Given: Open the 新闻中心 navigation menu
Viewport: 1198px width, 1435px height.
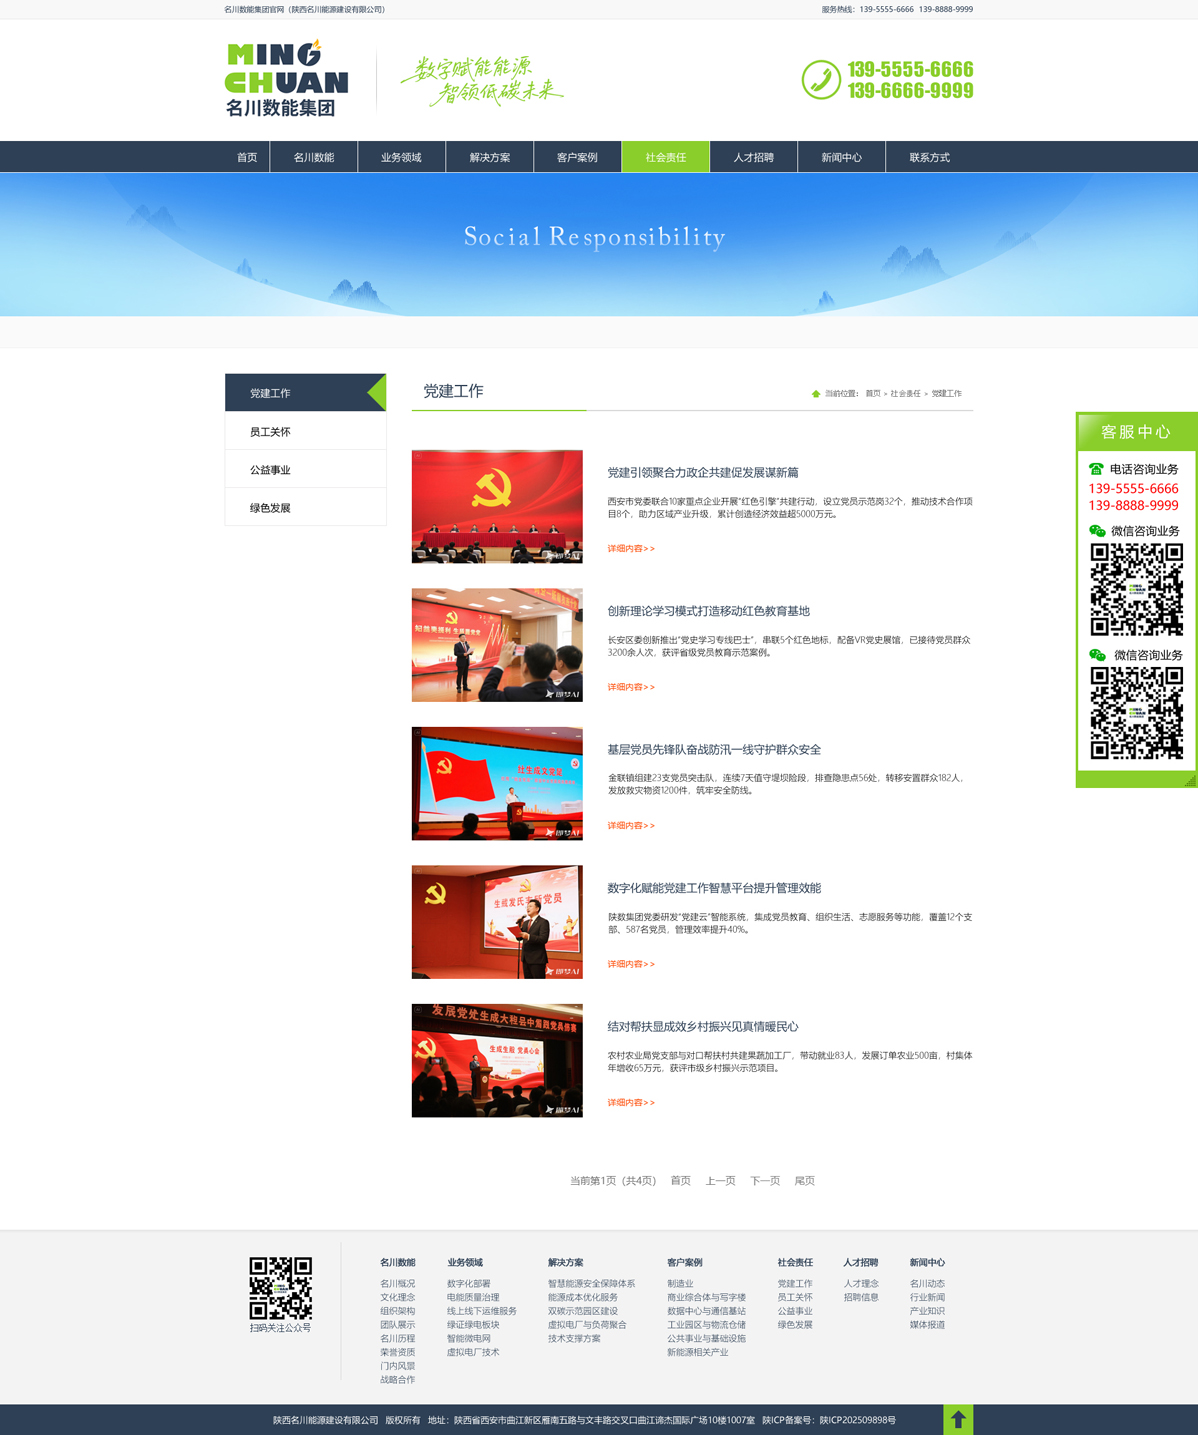Looking at the screenshot, I should point(841,157).
